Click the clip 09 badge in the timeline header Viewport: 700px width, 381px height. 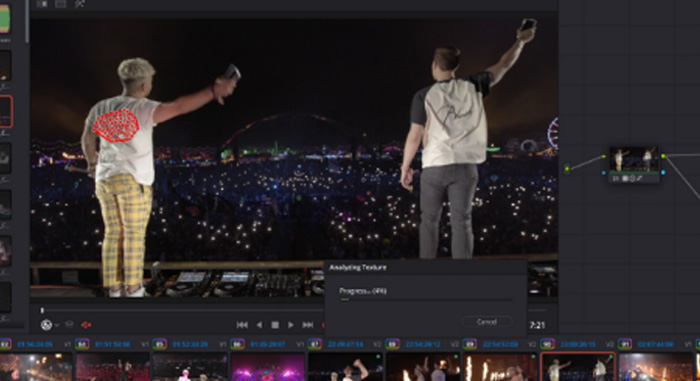(x=470, y=344)
